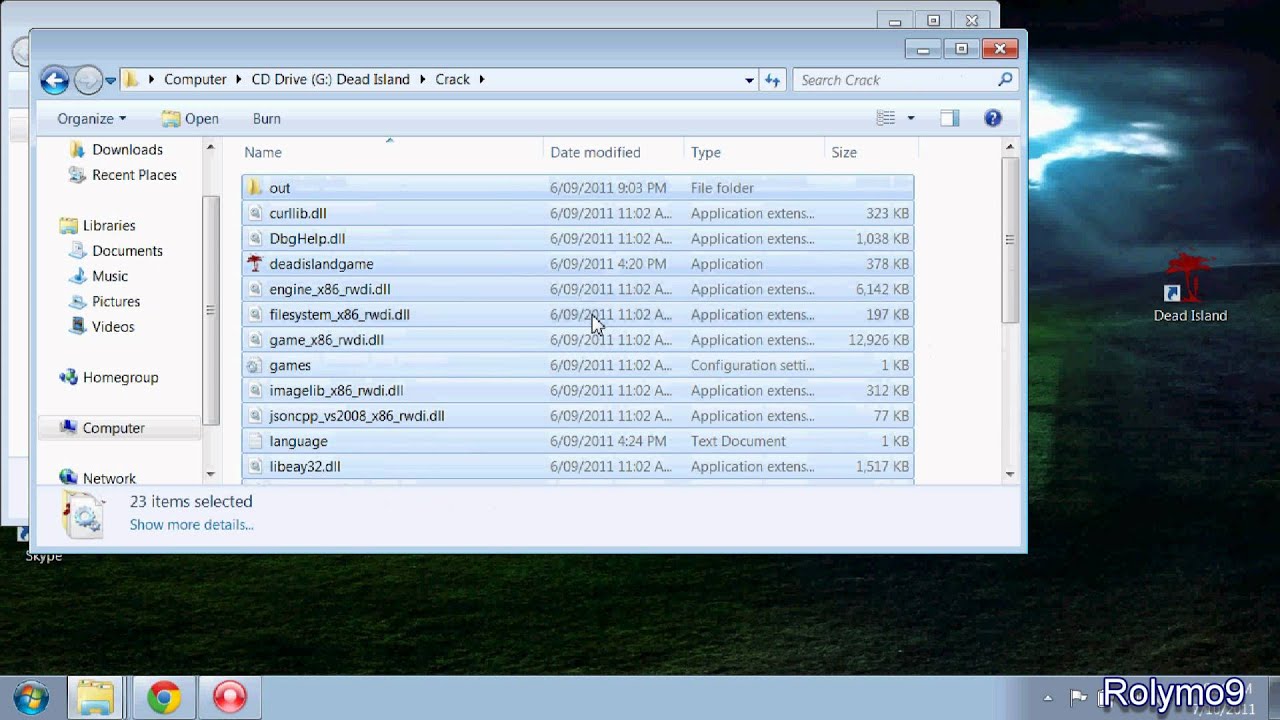The image size is (1280, 720).
Task: Select imagelib_x86_rwdi.dll file icon
Action: pyautogui.click(x=254, y=390)
